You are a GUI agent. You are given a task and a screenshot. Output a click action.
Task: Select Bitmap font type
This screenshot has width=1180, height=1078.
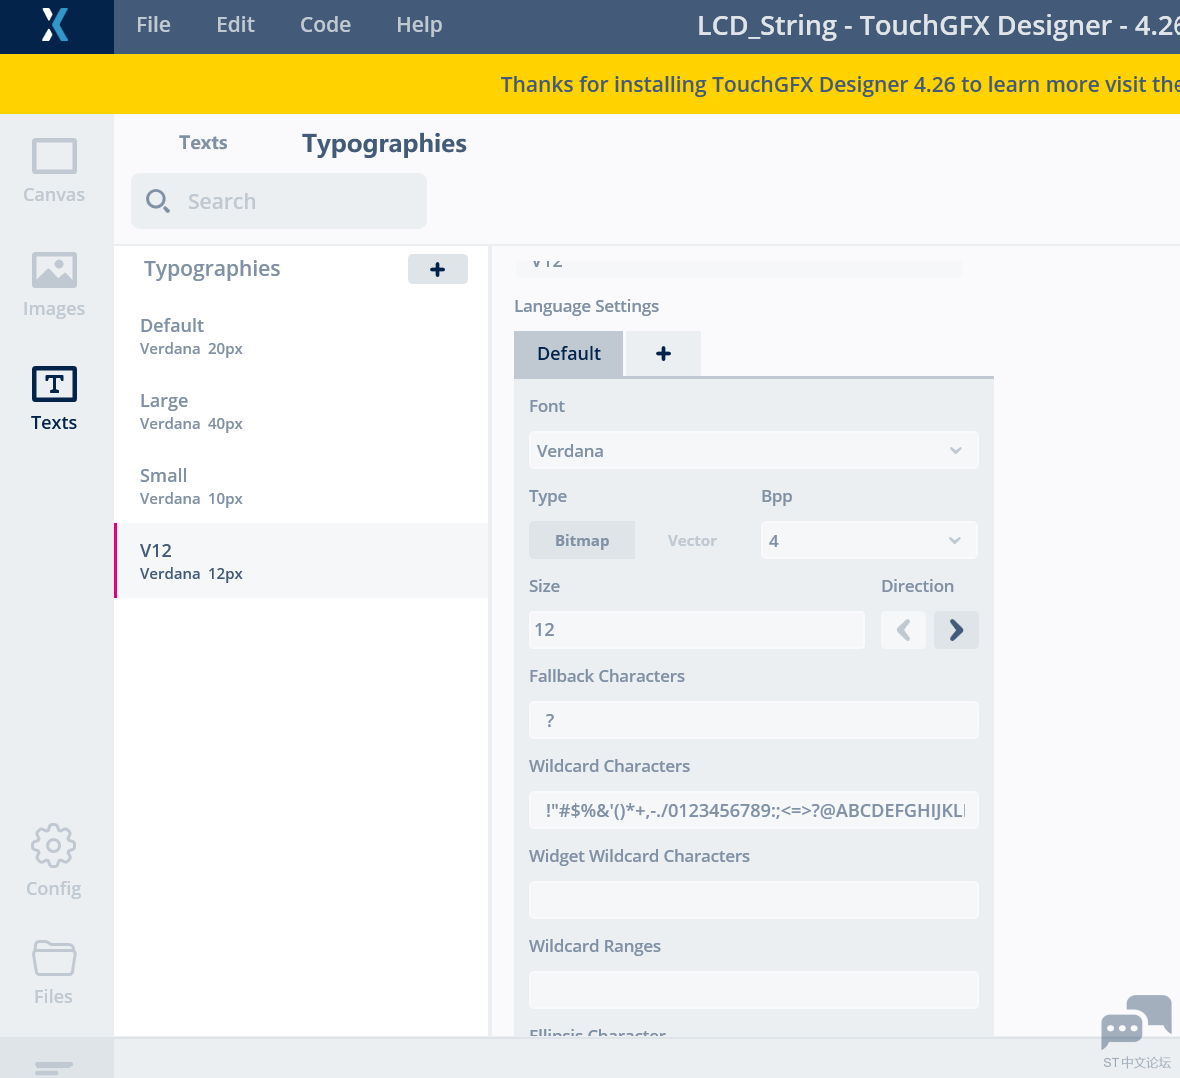coord(582,541)
